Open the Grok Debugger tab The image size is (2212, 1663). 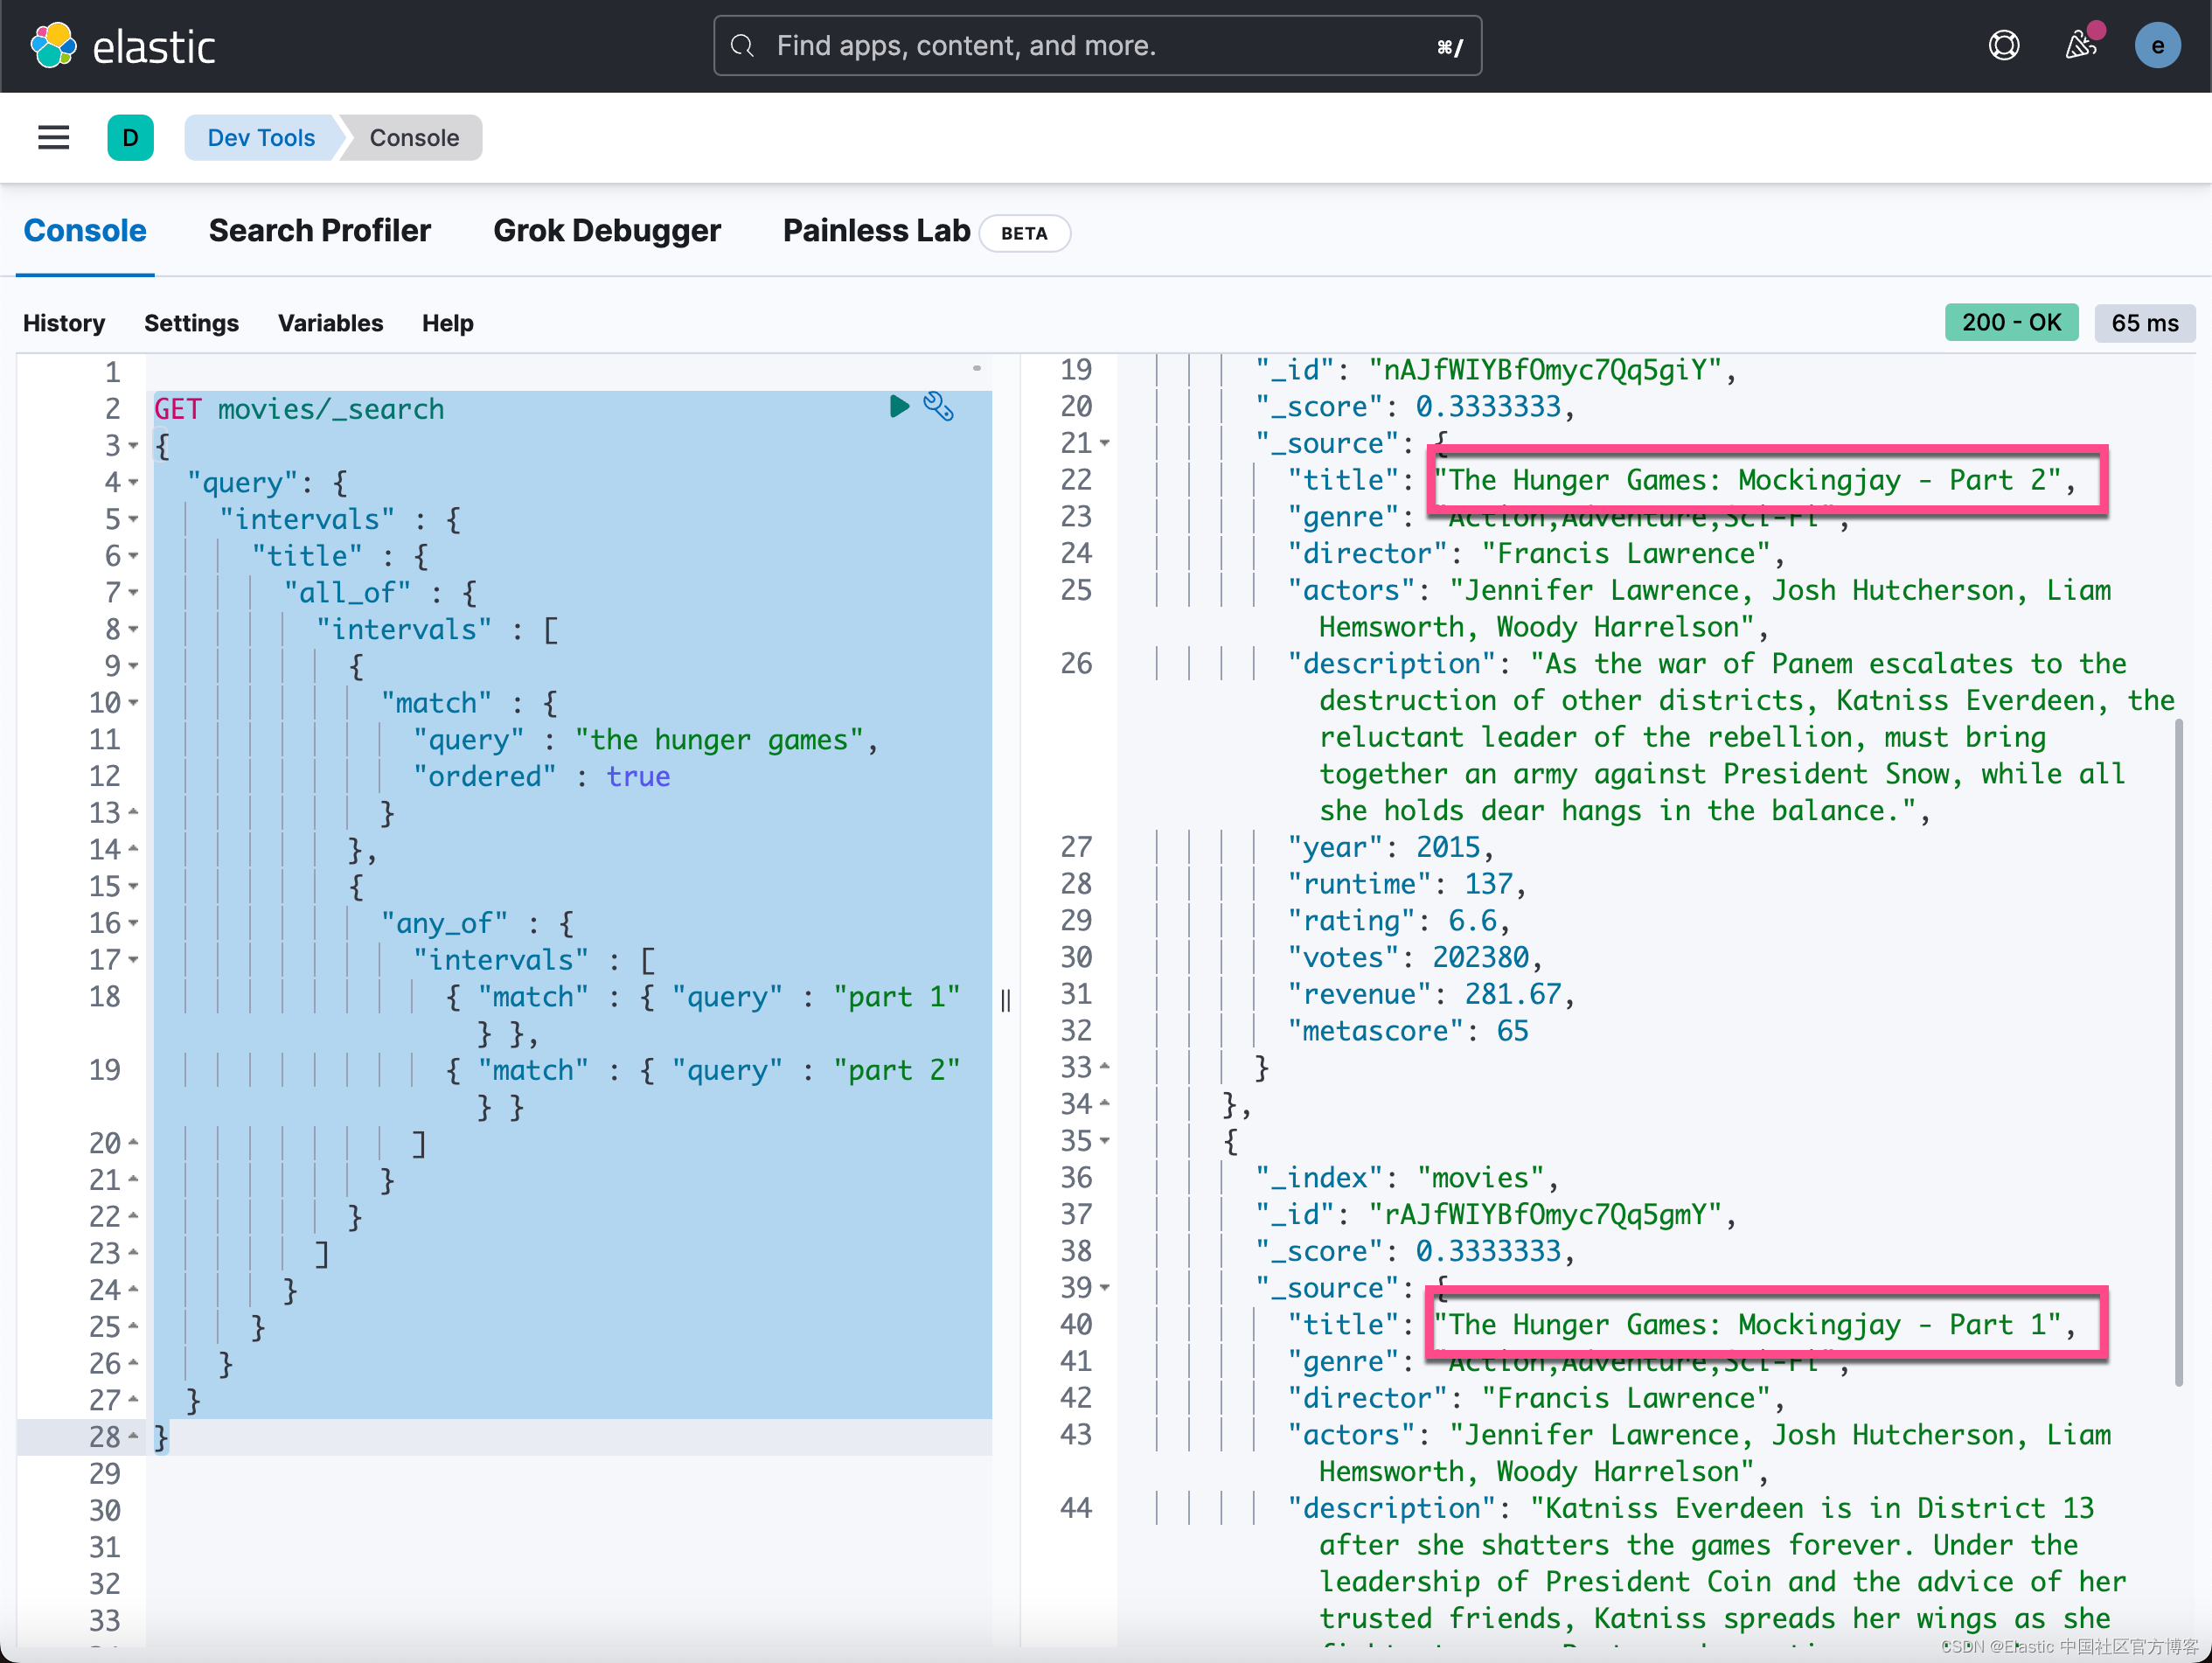[x=606, y=231]
